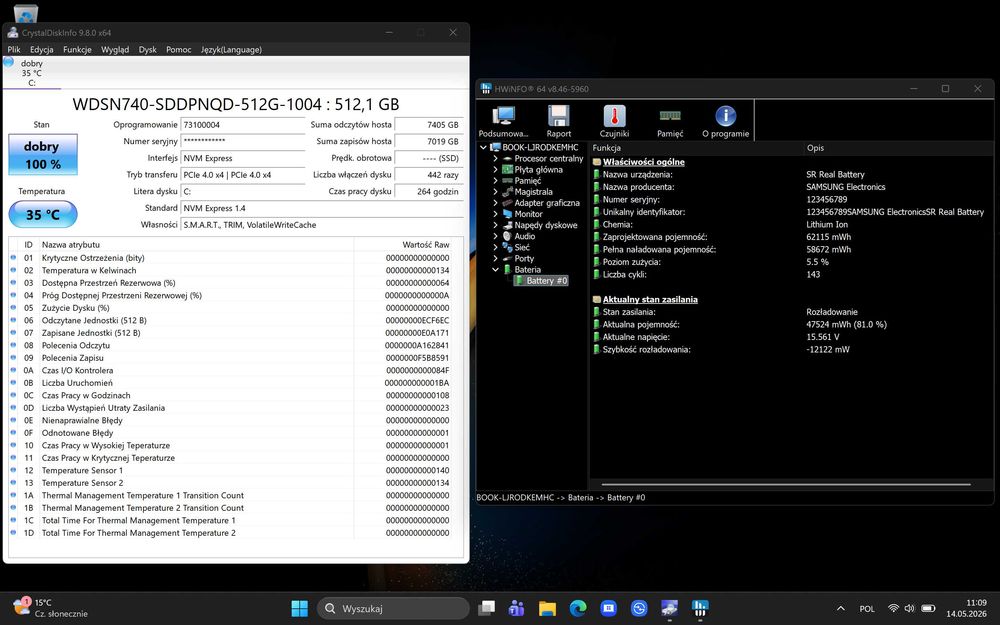This screenshot has width=1000, height=625.
Task: Expand the Procesor centralny node
Action: 495,158
